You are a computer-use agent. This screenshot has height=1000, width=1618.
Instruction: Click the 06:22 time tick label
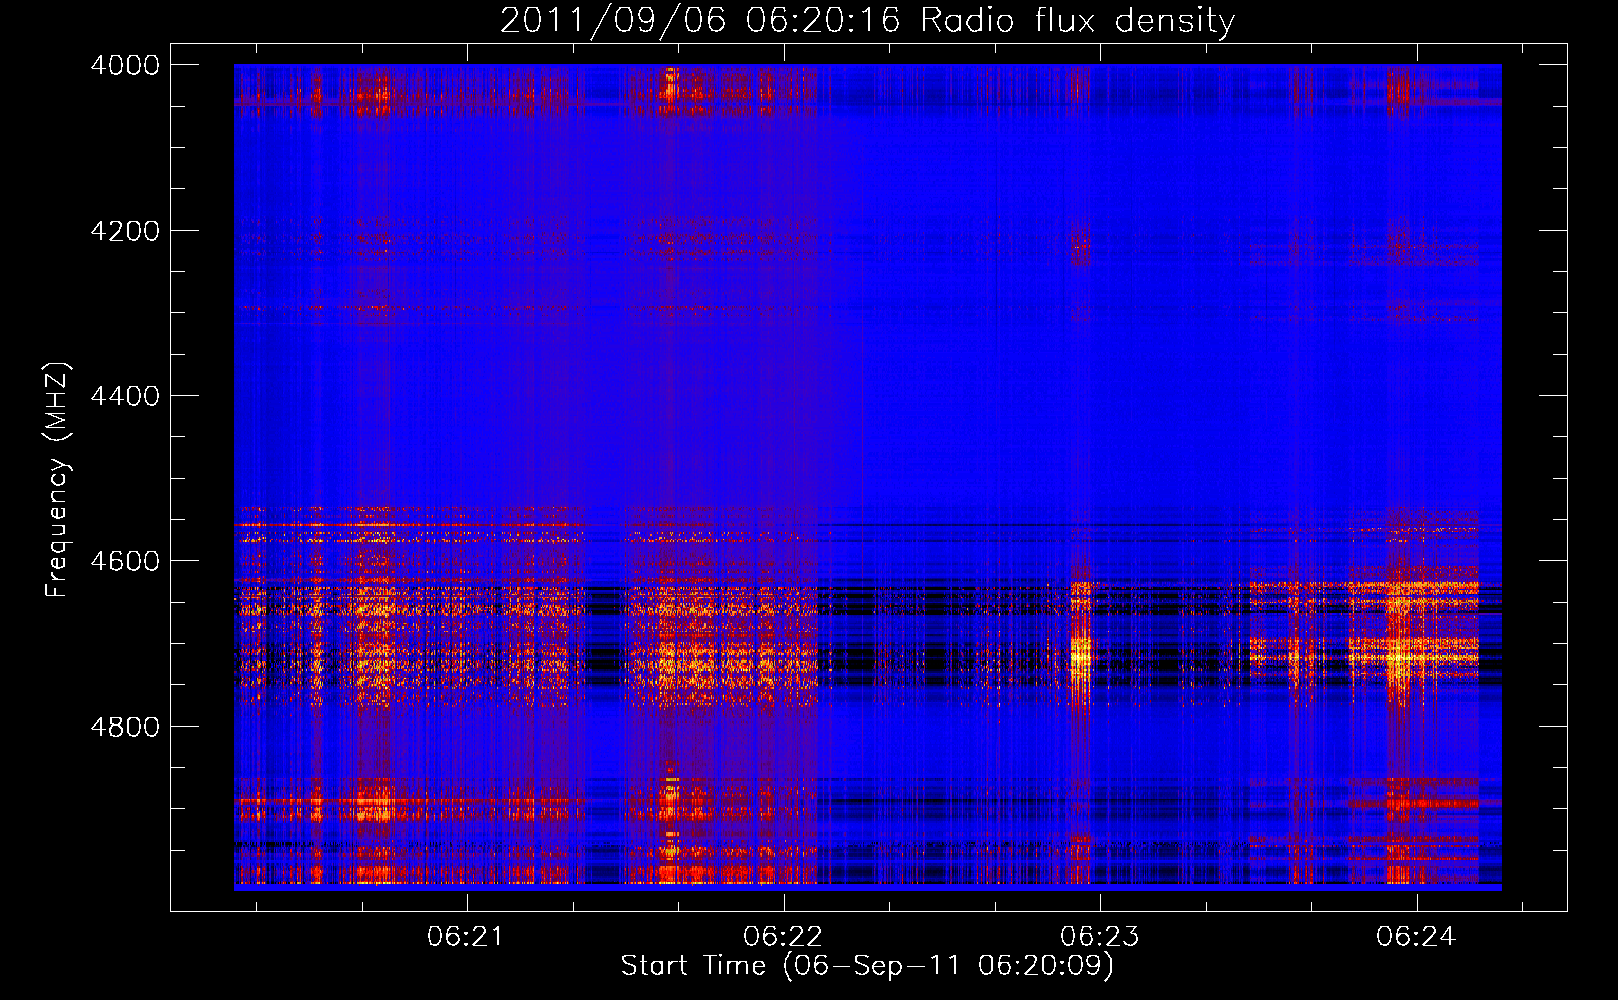tap(783, 937)
